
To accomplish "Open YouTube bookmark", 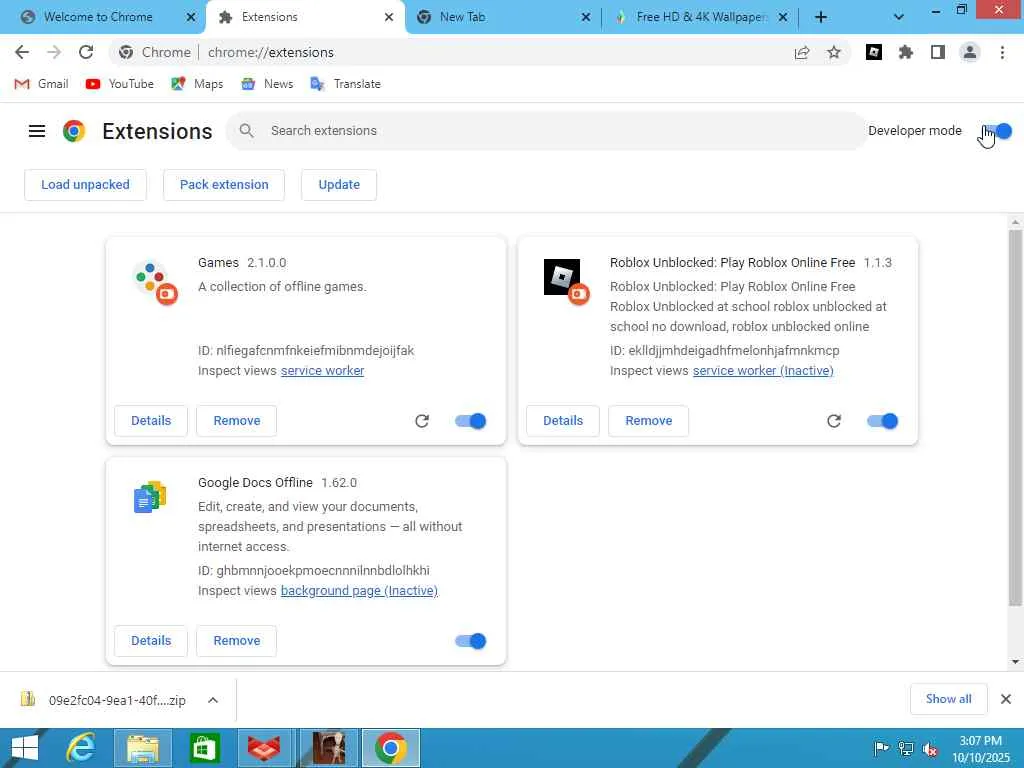I will [x=120, y=84].
